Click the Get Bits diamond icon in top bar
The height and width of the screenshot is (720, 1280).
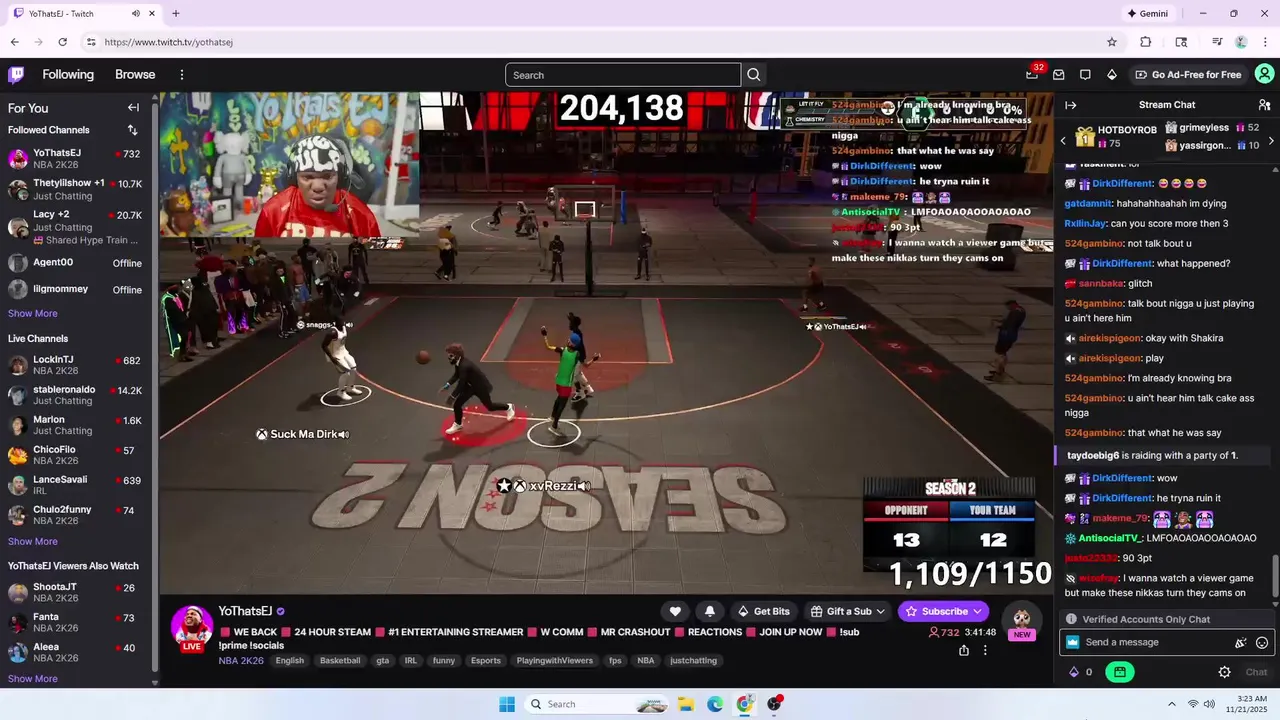[1111, 75]
